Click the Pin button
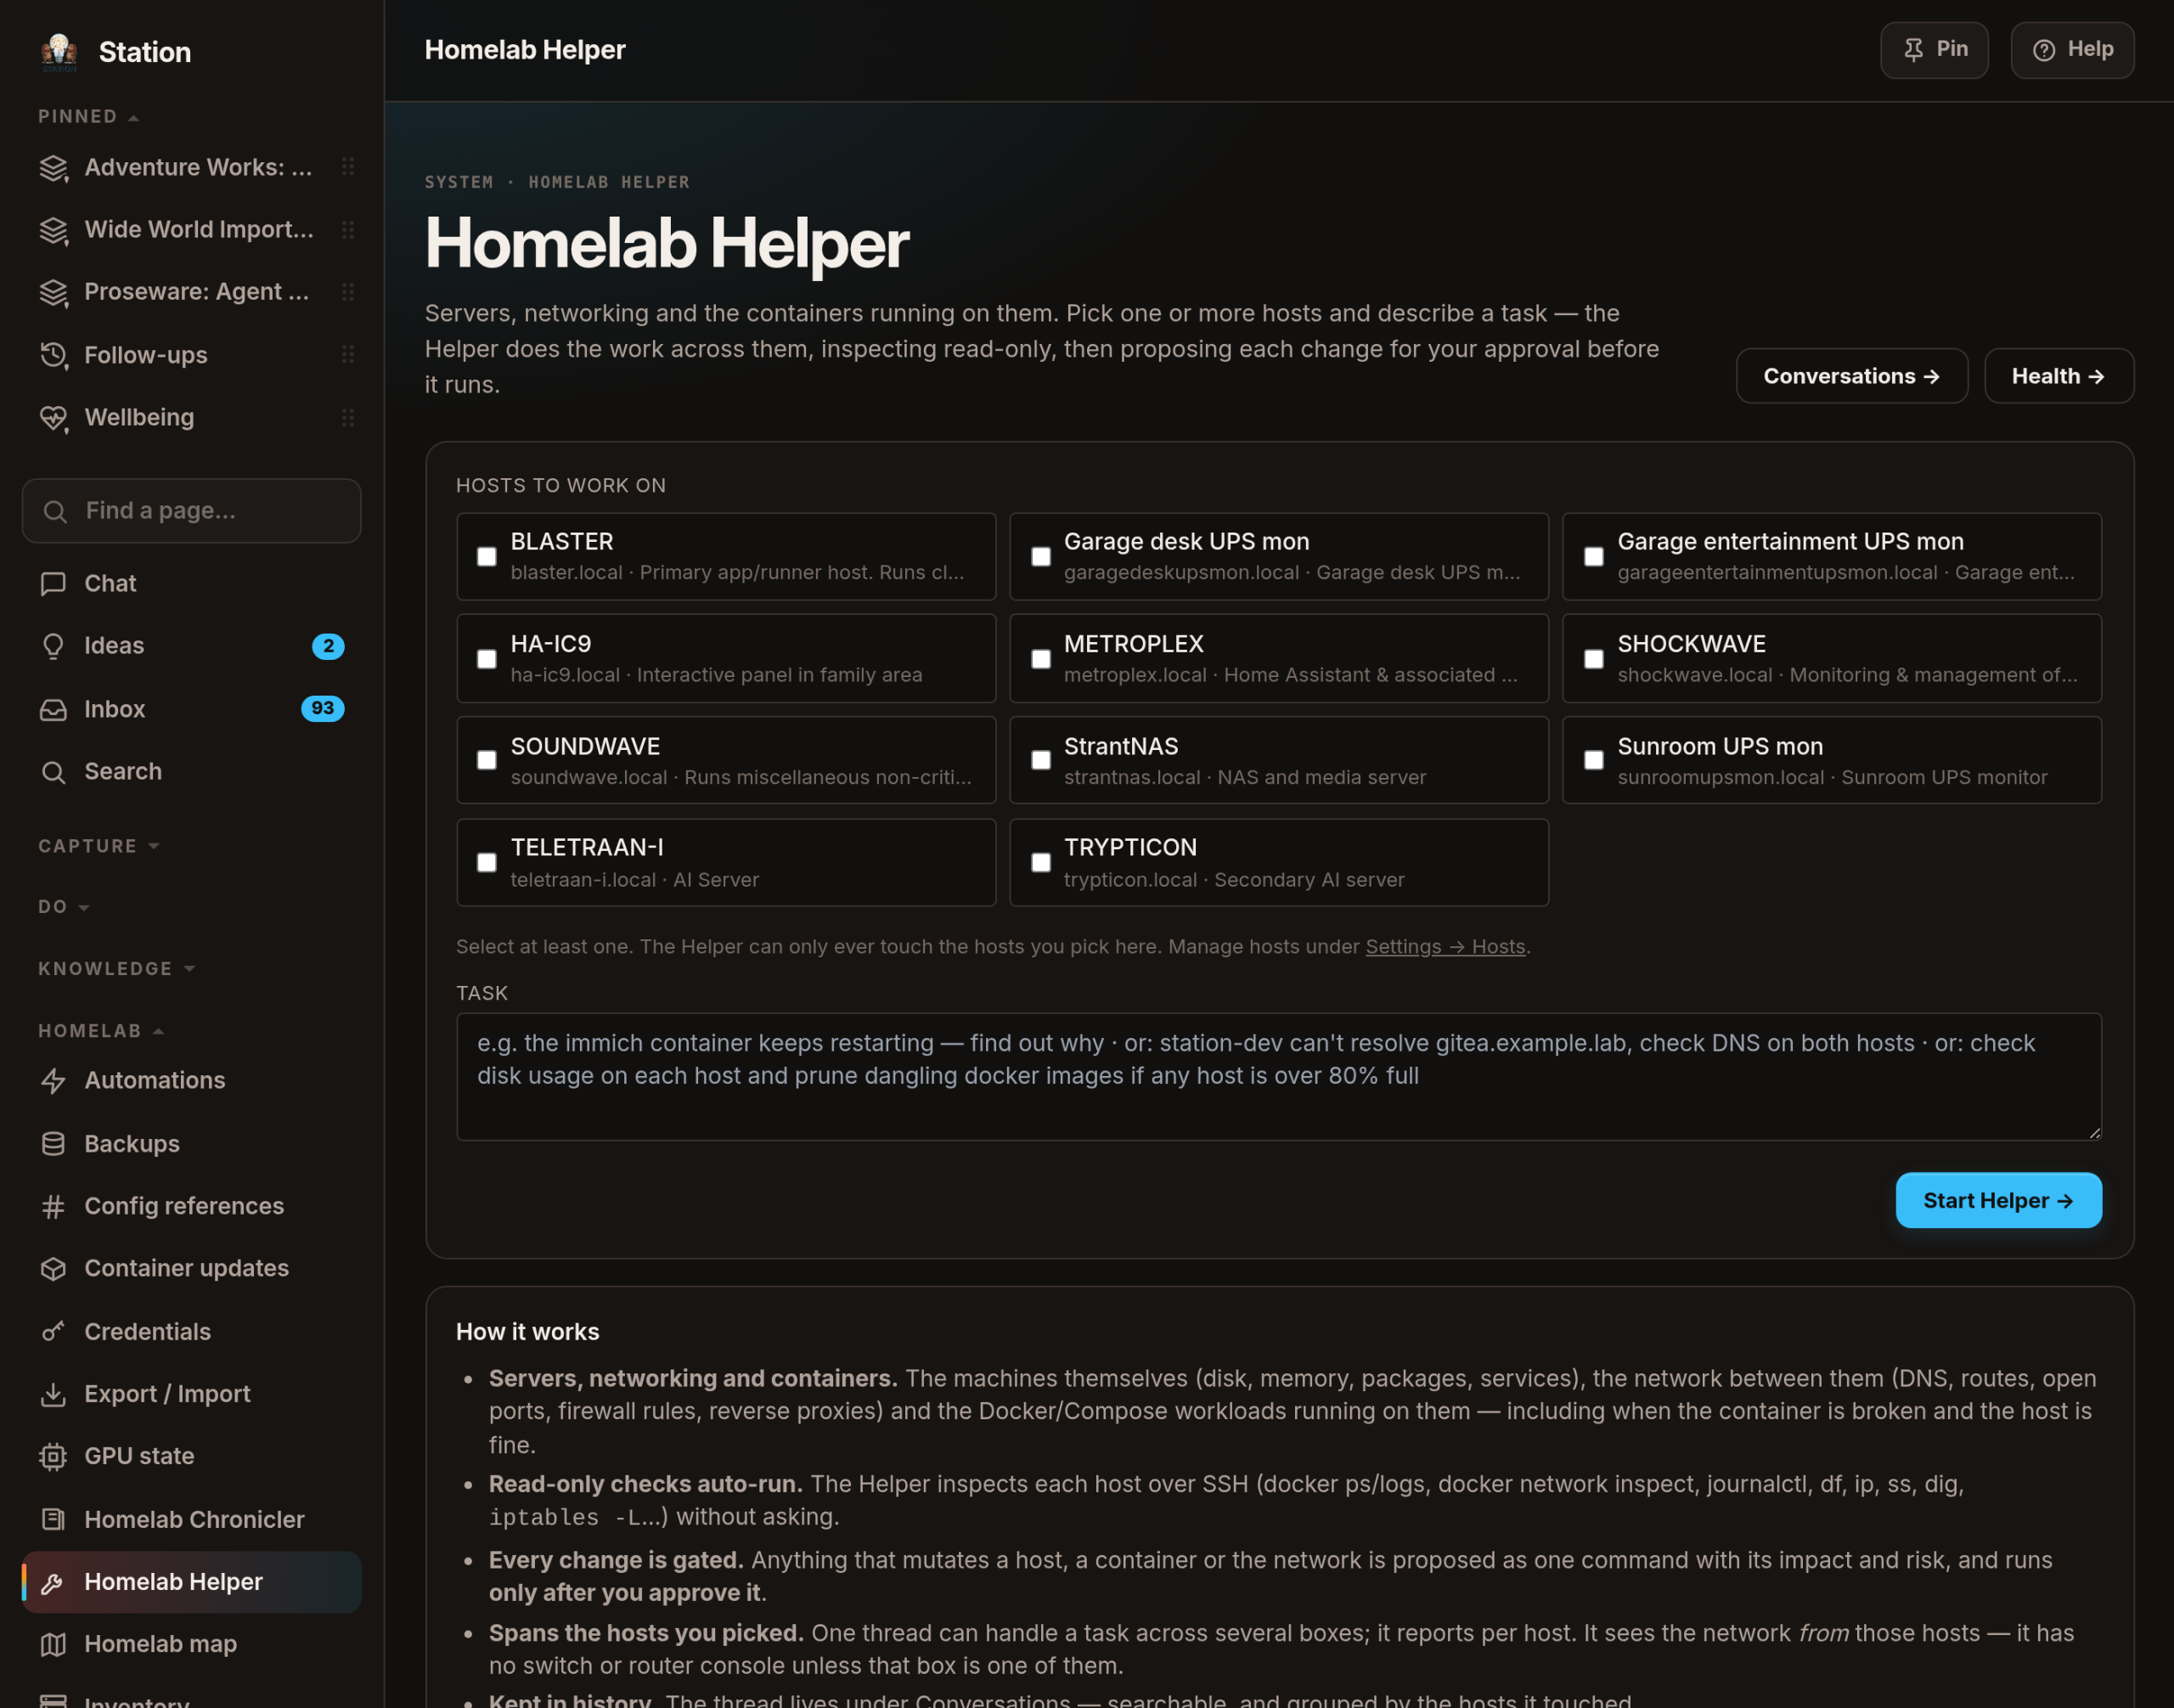 [x=1934, y=50]
